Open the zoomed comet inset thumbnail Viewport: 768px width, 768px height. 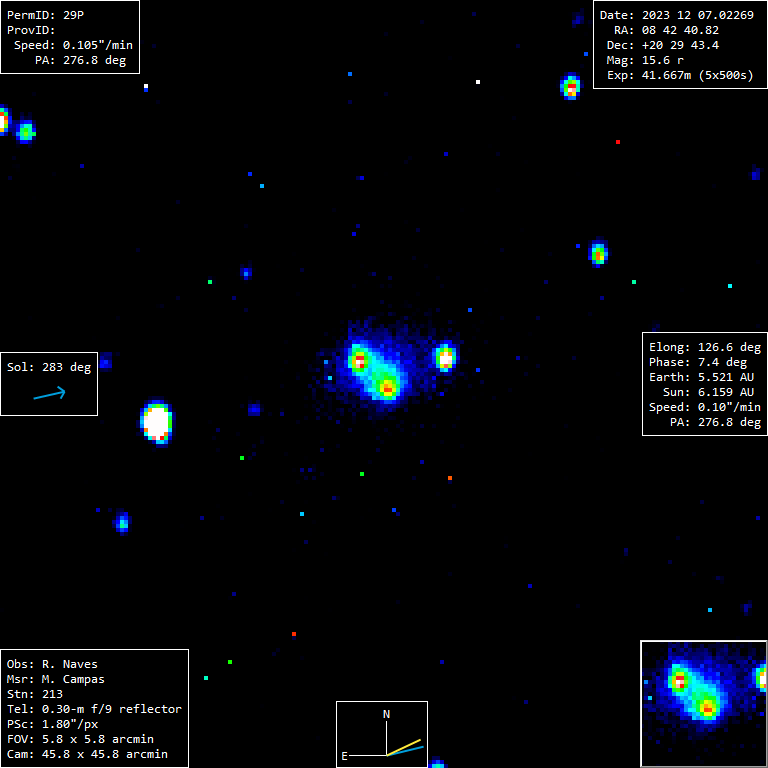coord(704,704)
